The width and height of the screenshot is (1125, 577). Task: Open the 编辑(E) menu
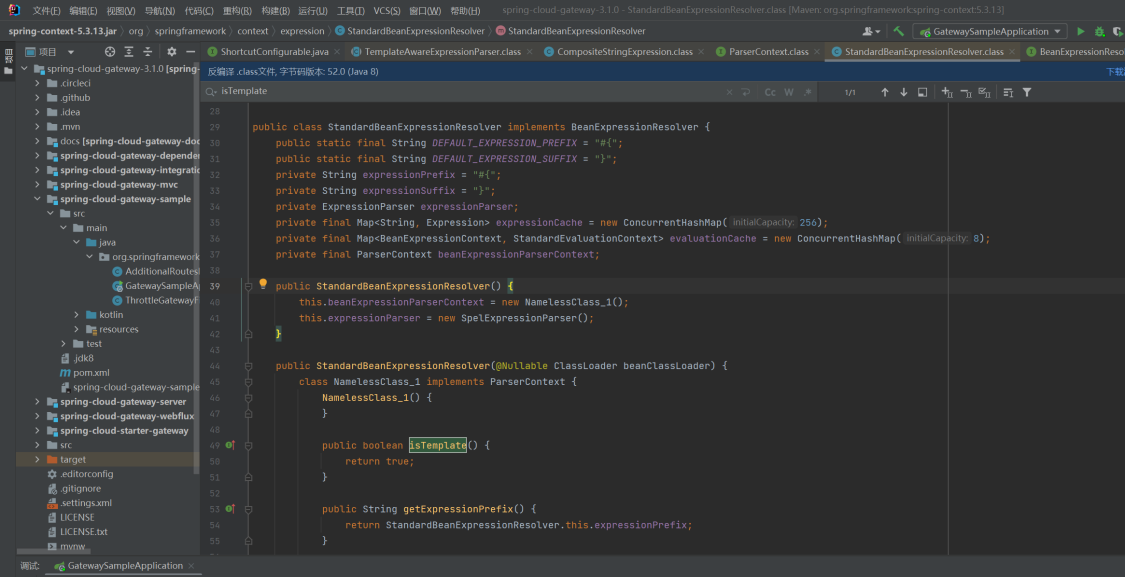coord(83,11)
